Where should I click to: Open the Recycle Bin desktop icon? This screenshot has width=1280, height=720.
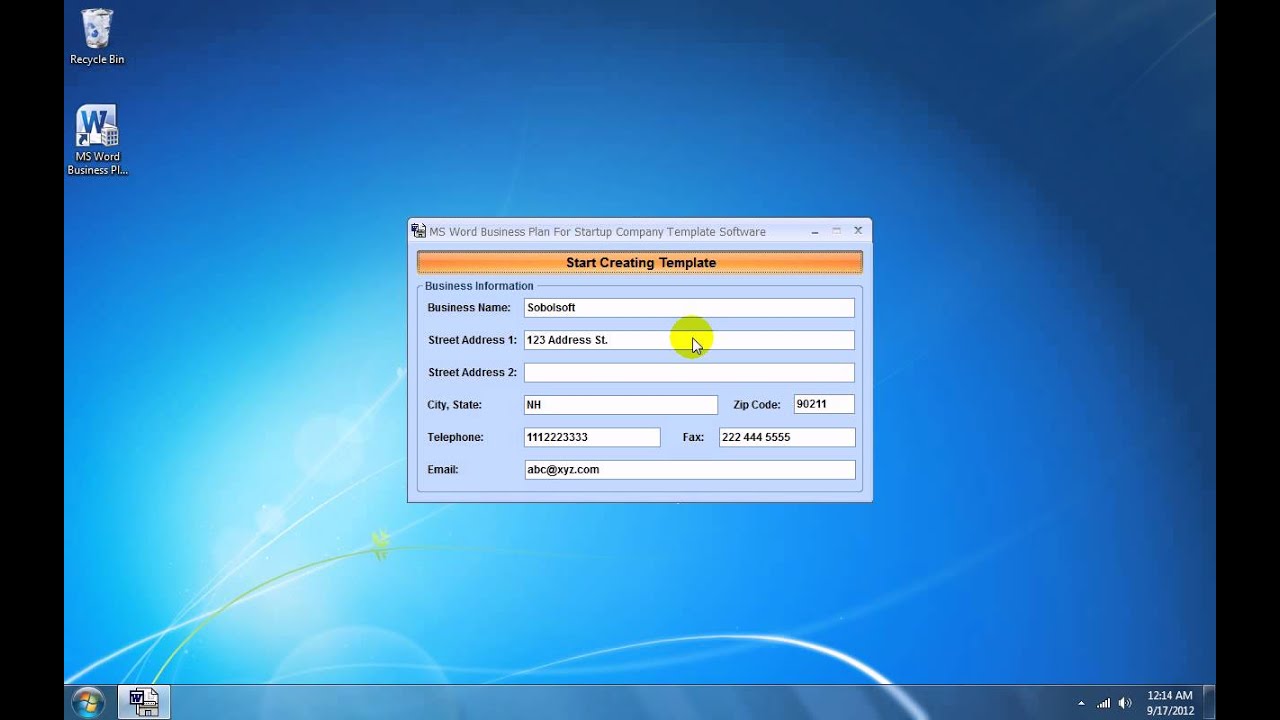(97, 37)
